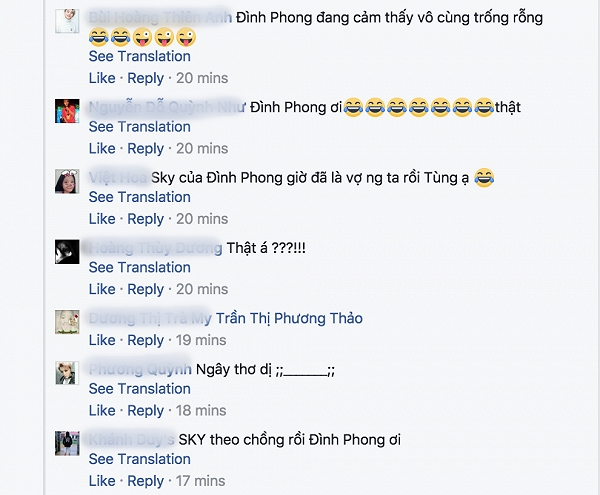Screen dimensions: 600x495
Task: Click avatar of the 'Đình Phong ơi' commenter
Action: (67, 111)
